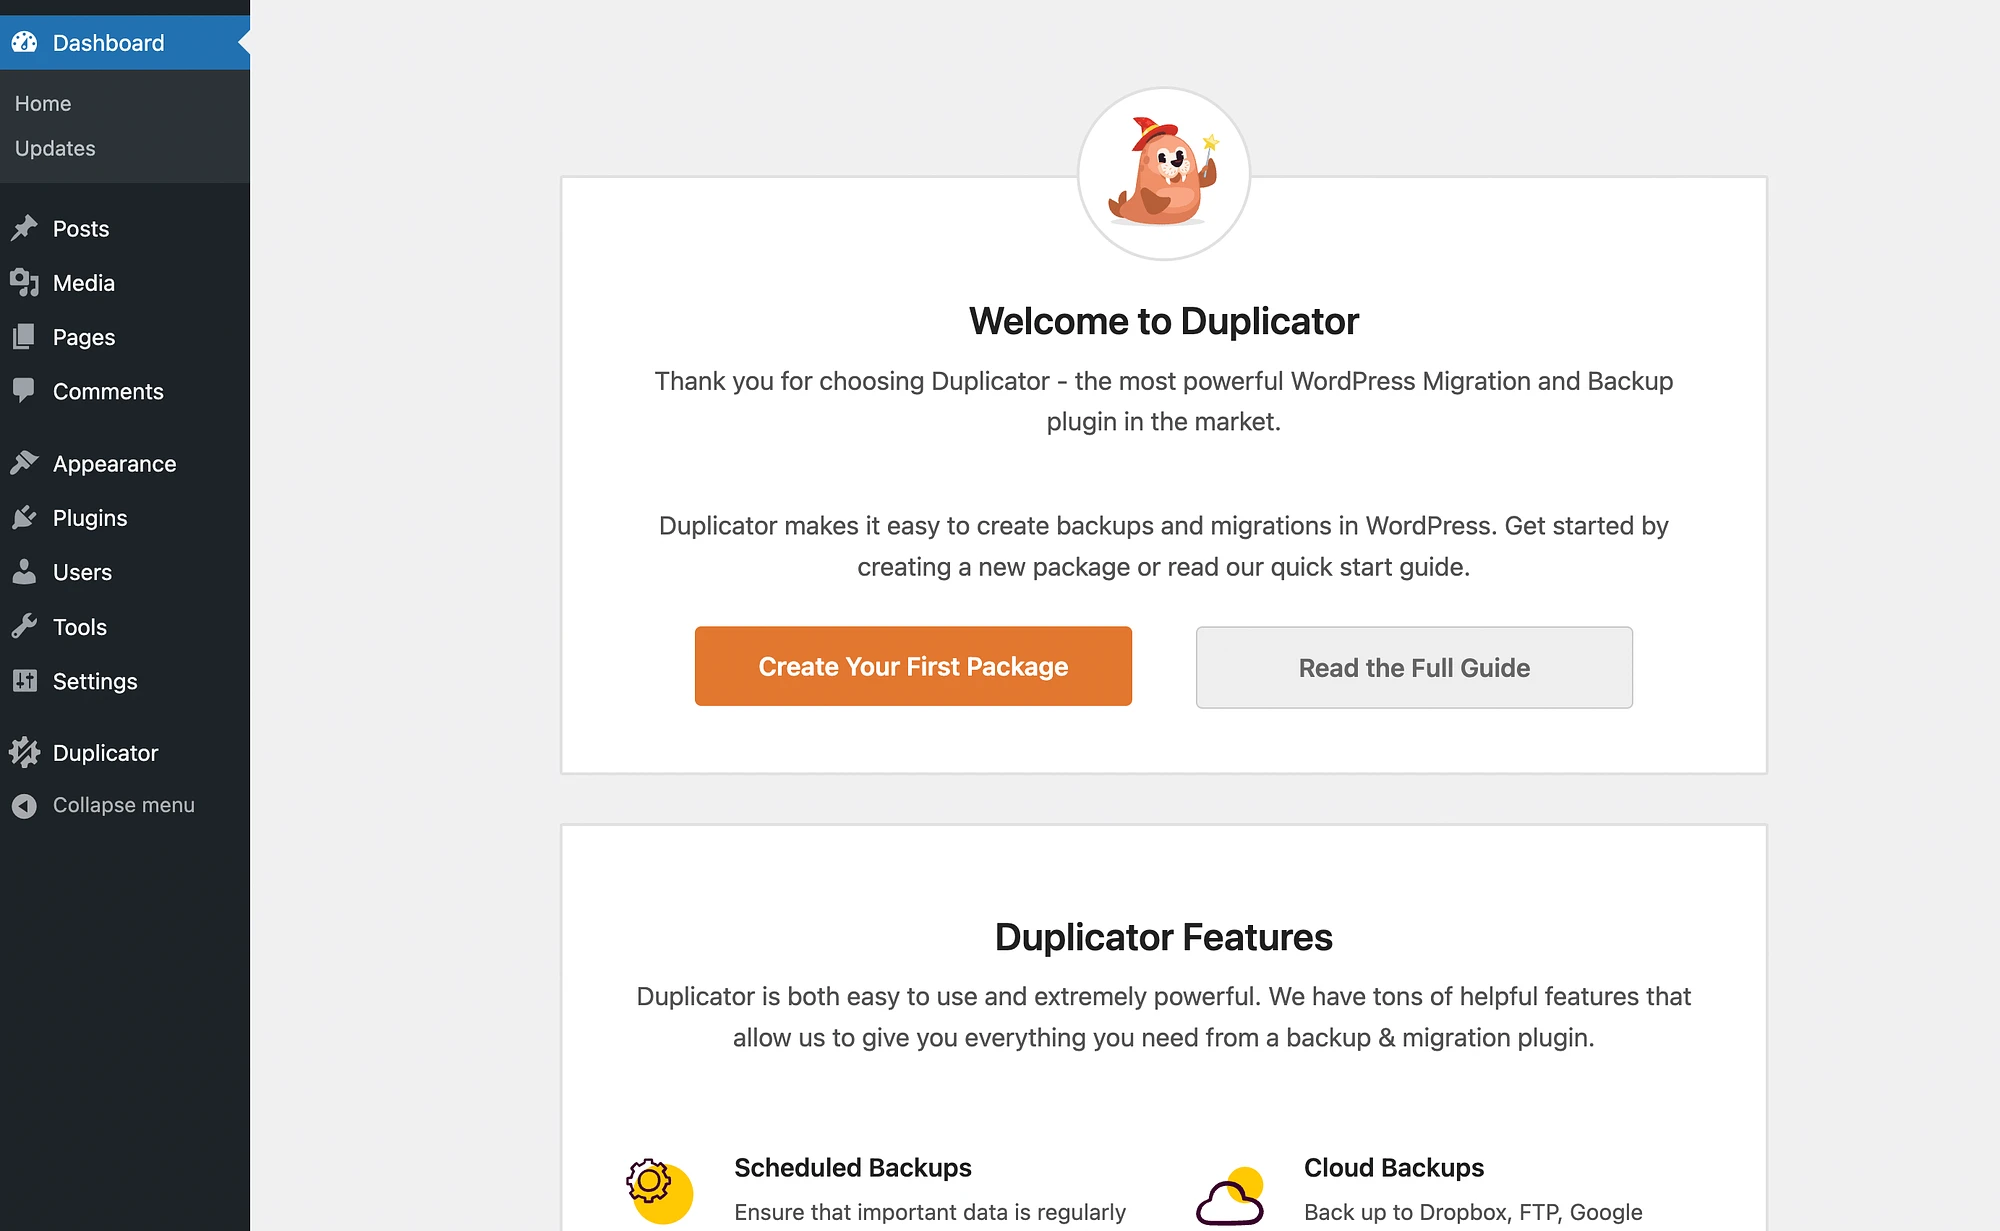
Task: Select the Pages menu item
Action: coord(83,336)
